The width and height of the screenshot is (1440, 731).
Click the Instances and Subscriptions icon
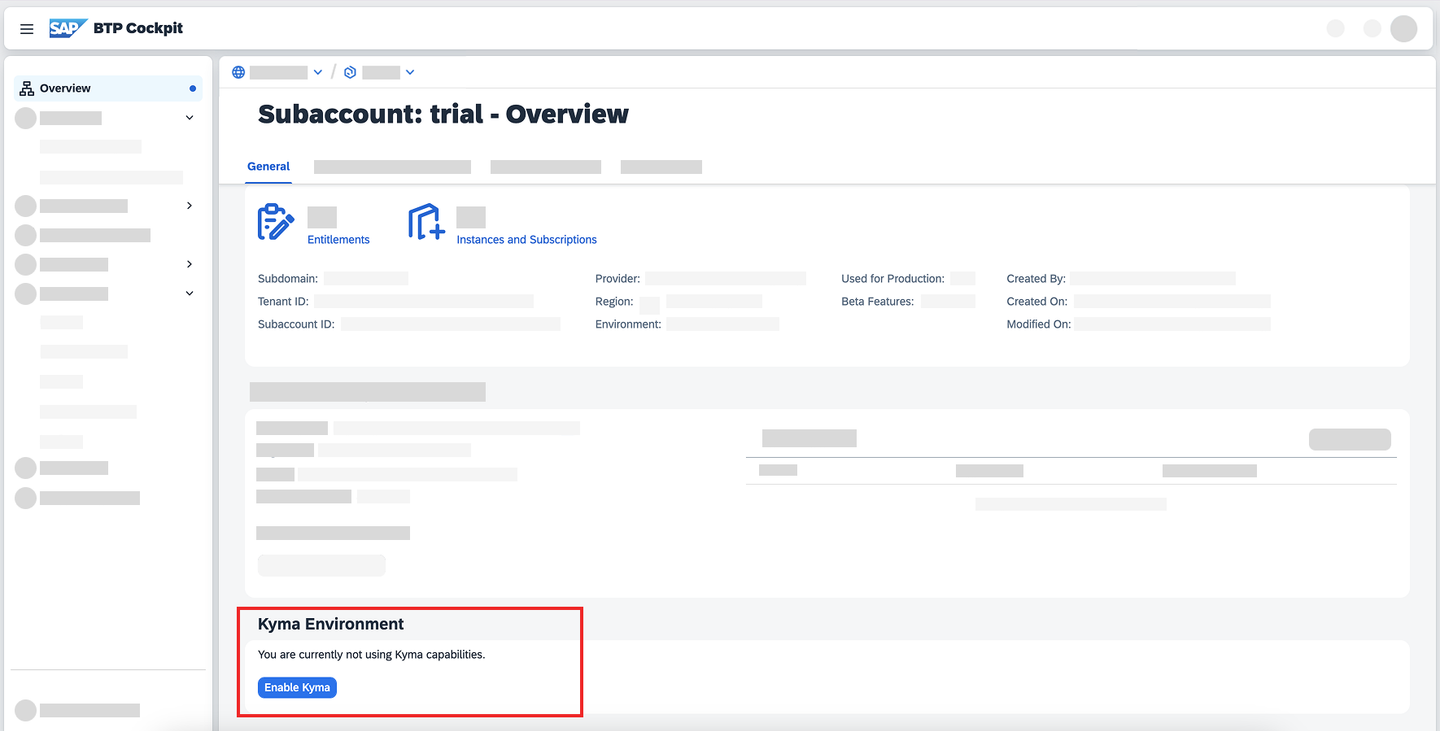(427, 222)
